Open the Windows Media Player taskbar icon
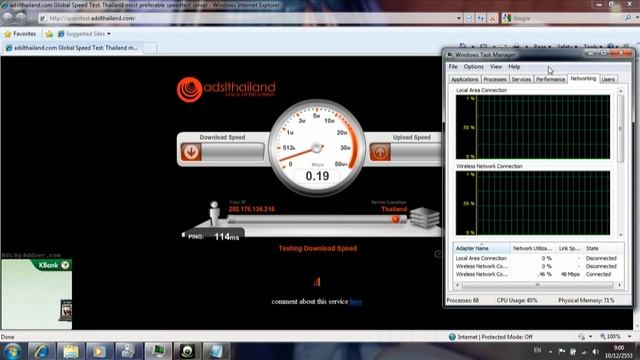 click(100, 351)
